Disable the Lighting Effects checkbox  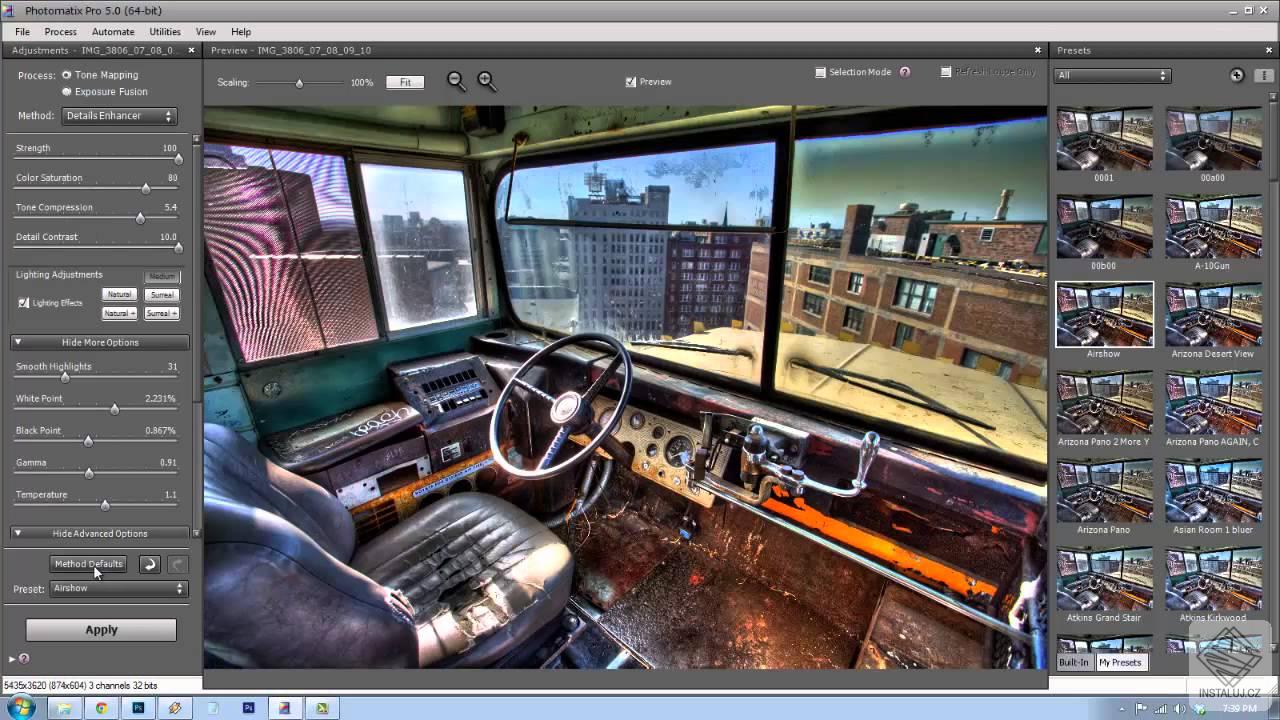click(24, 303)
